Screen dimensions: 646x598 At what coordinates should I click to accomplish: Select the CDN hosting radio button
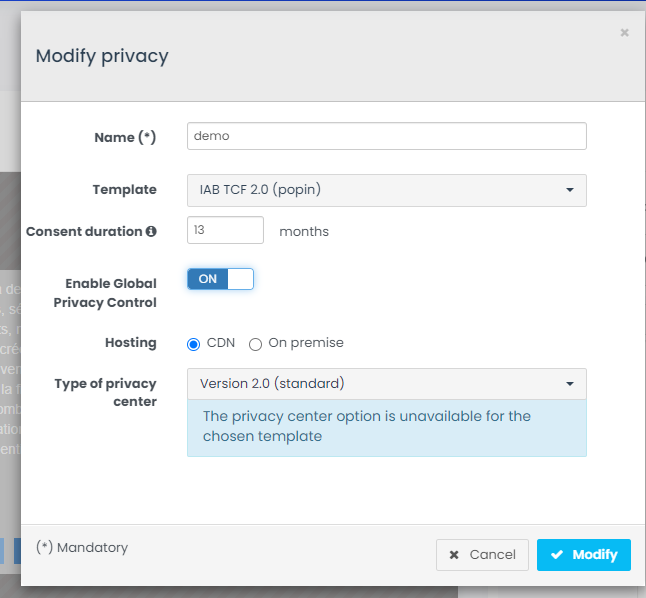click(x=194, y=344)
